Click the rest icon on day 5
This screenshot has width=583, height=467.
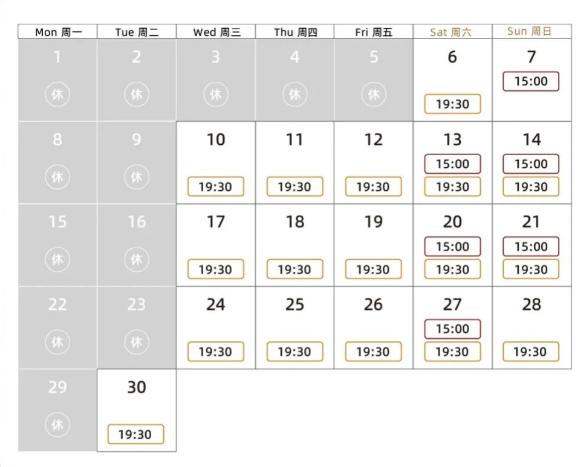click(374, 94)
